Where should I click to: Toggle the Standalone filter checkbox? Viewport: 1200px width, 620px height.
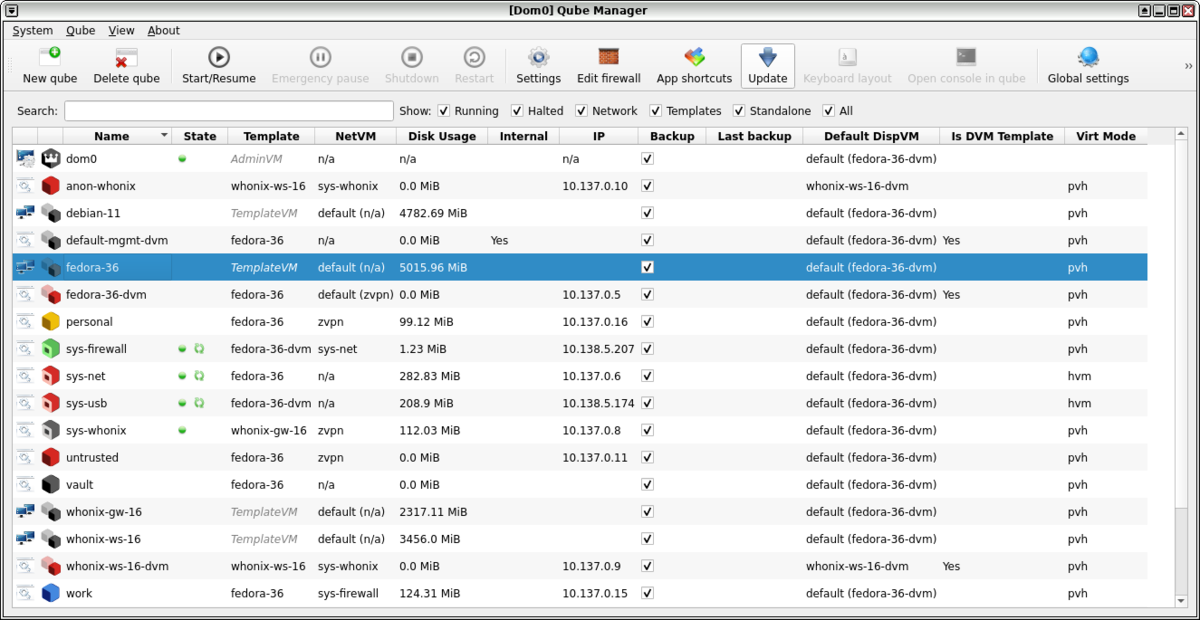pyautogui.click(x=739, y=110)
